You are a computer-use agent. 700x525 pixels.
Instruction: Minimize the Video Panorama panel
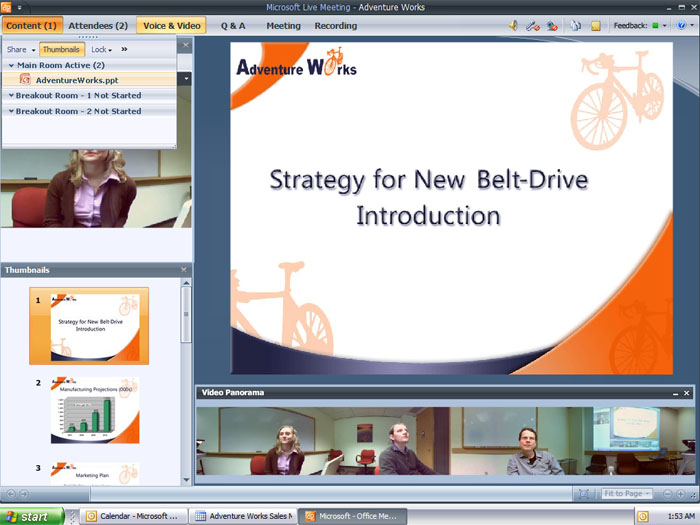[x=675, y=393]
